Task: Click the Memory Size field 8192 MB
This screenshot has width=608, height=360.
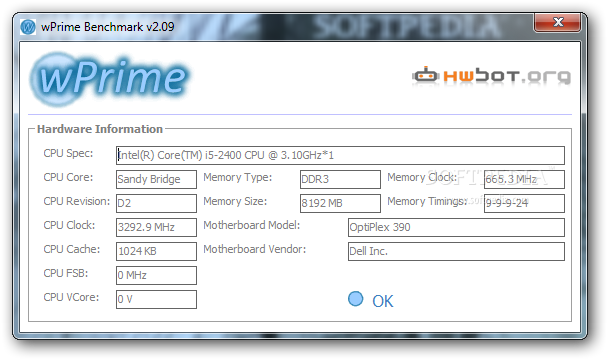Action: [x=340, y=203]
